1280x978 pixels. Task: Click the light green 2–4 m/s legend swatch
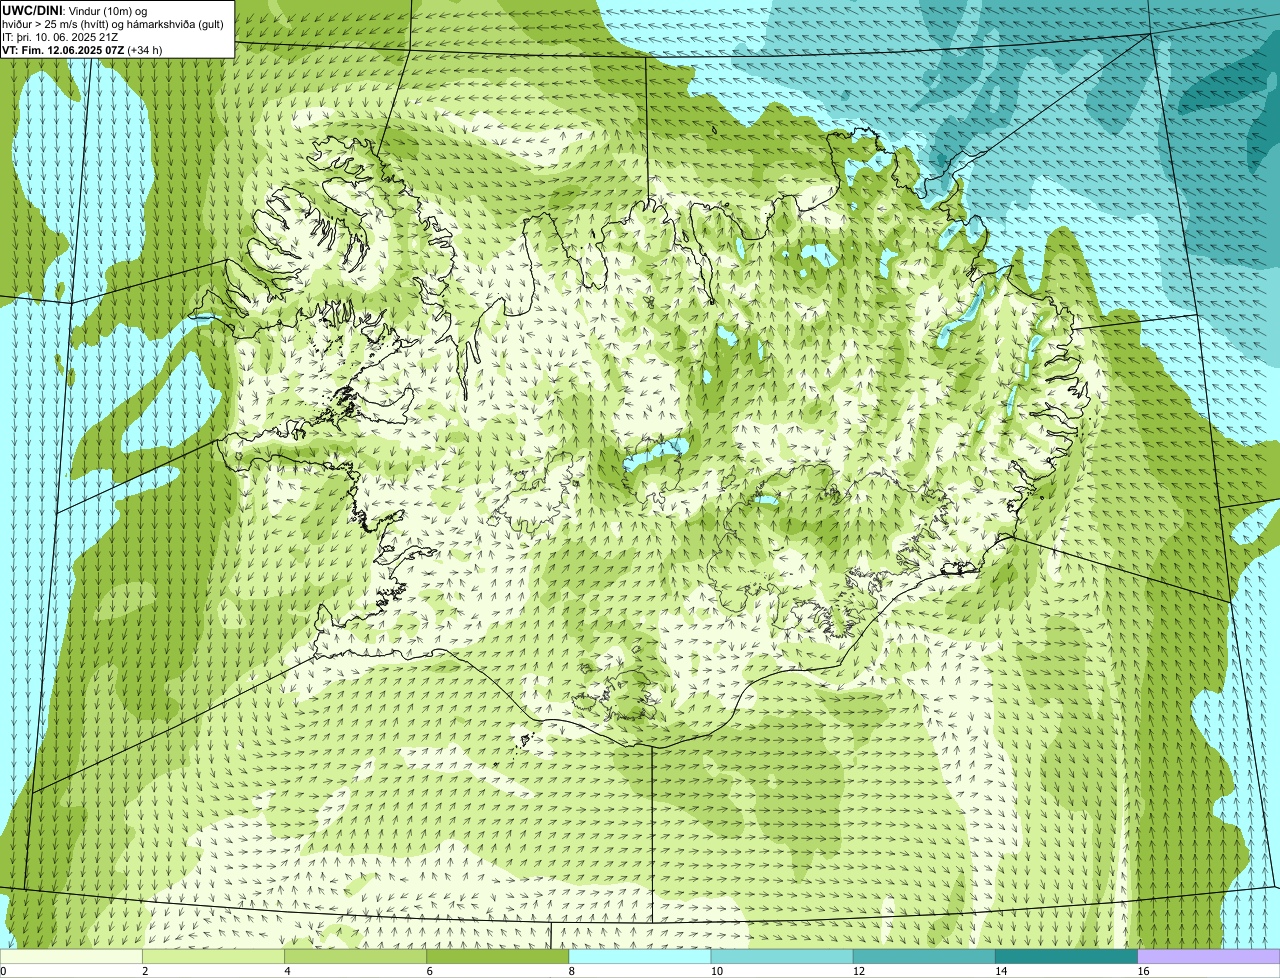[x=213, y=956]
